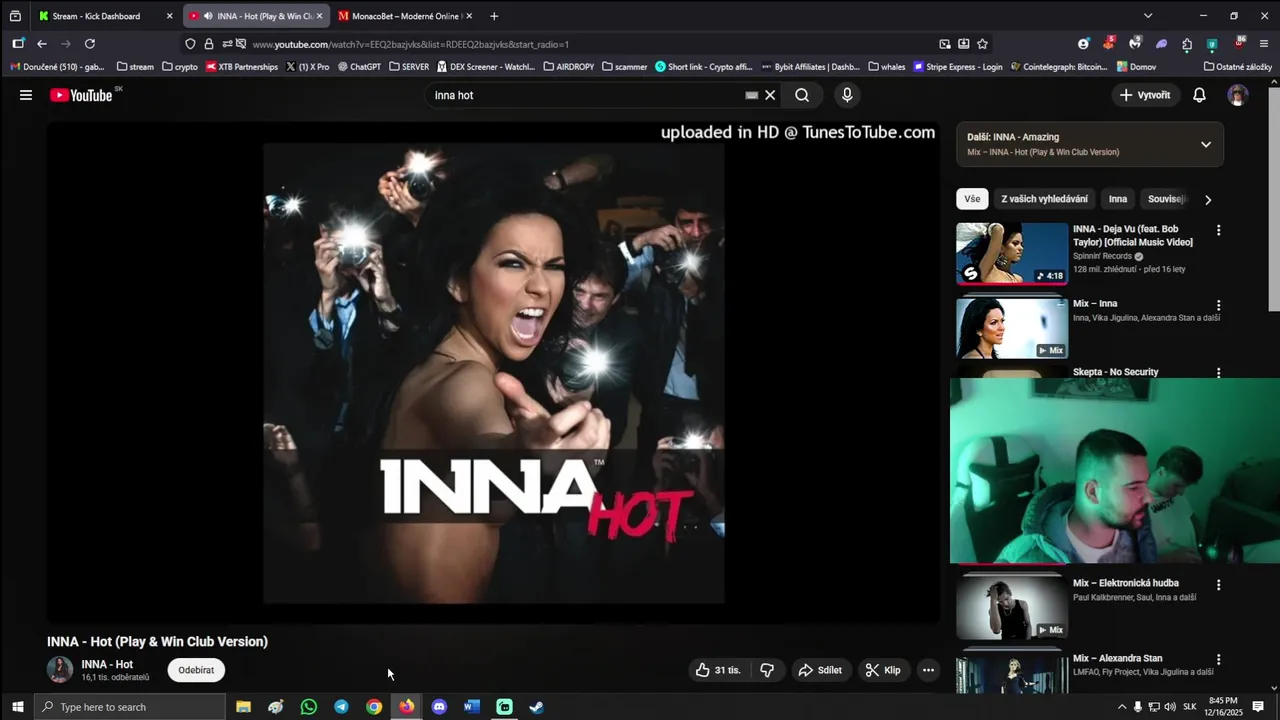The height and width of the screenshot is (720, 1280).
Task: Open the Mix – Inna thumbnail
Action: point(1012,328)
